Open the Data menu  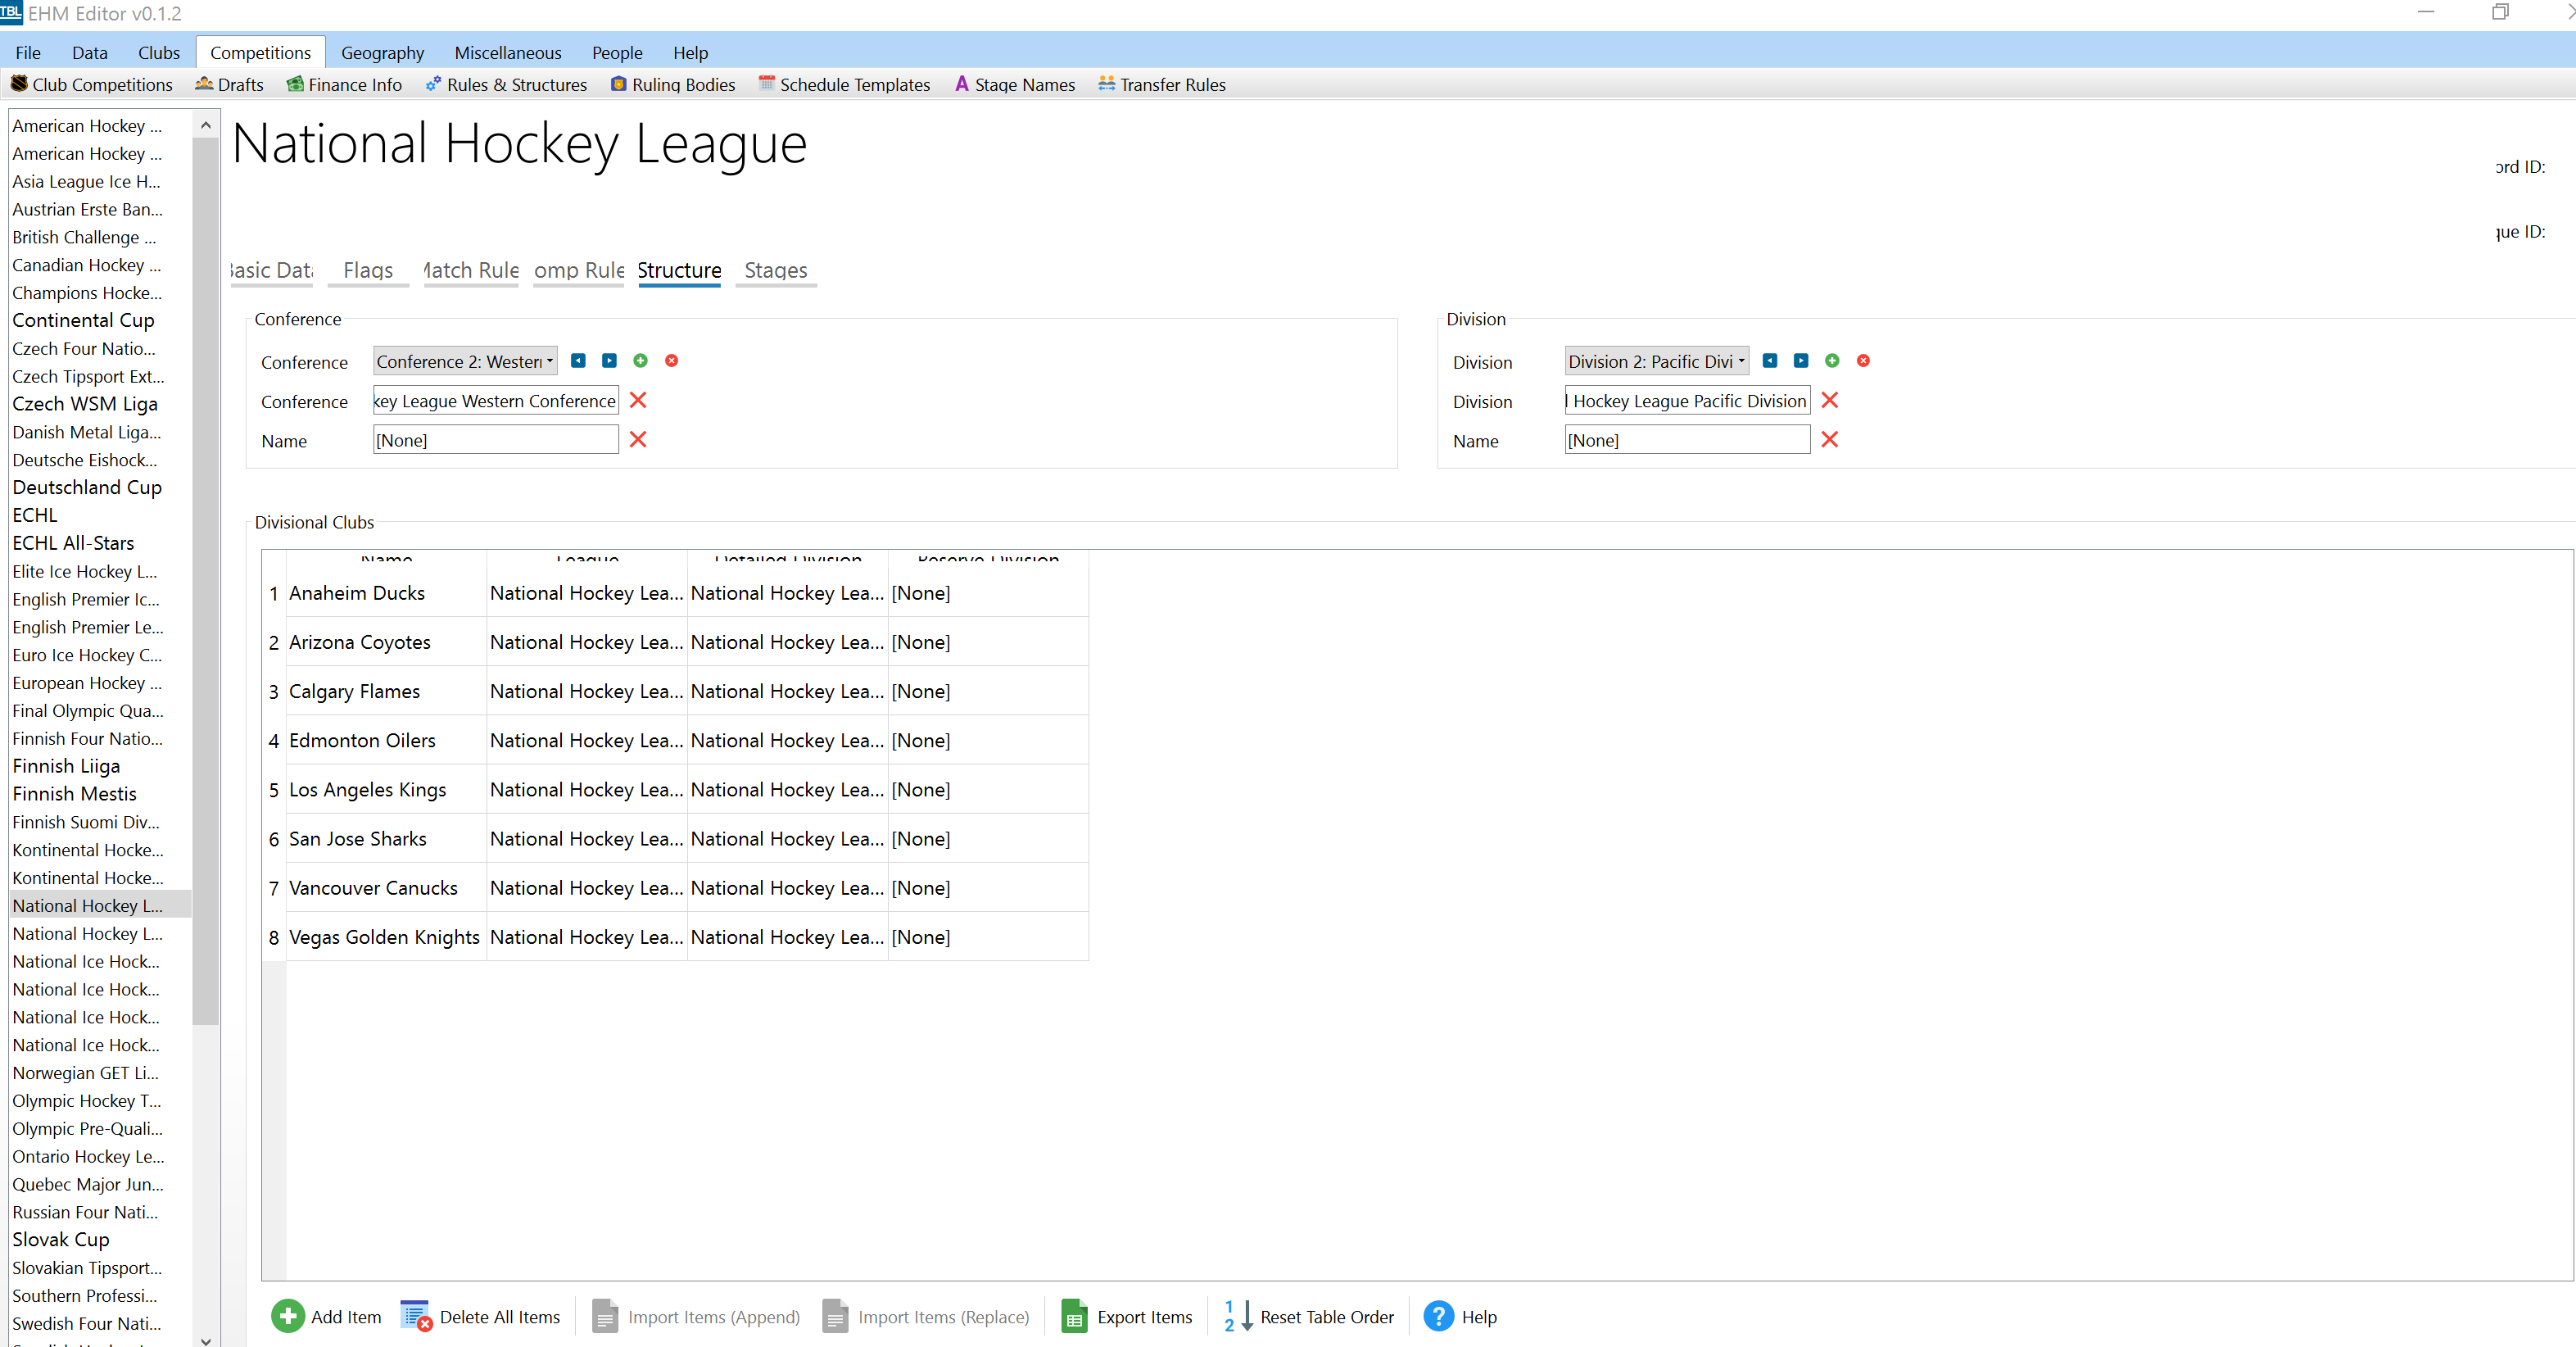coord(90,53)
